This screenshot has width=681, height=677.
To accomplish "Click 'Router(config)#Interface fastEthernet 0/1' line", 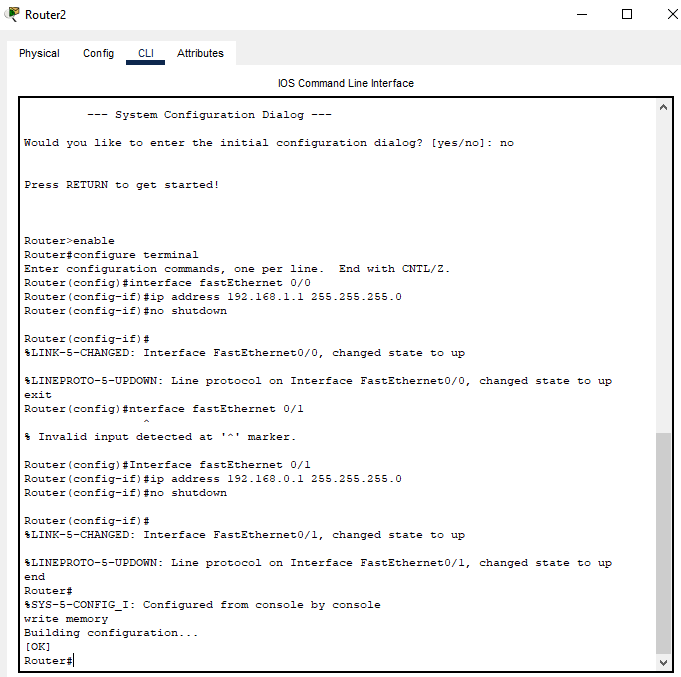I will click(x=167, y=465).
